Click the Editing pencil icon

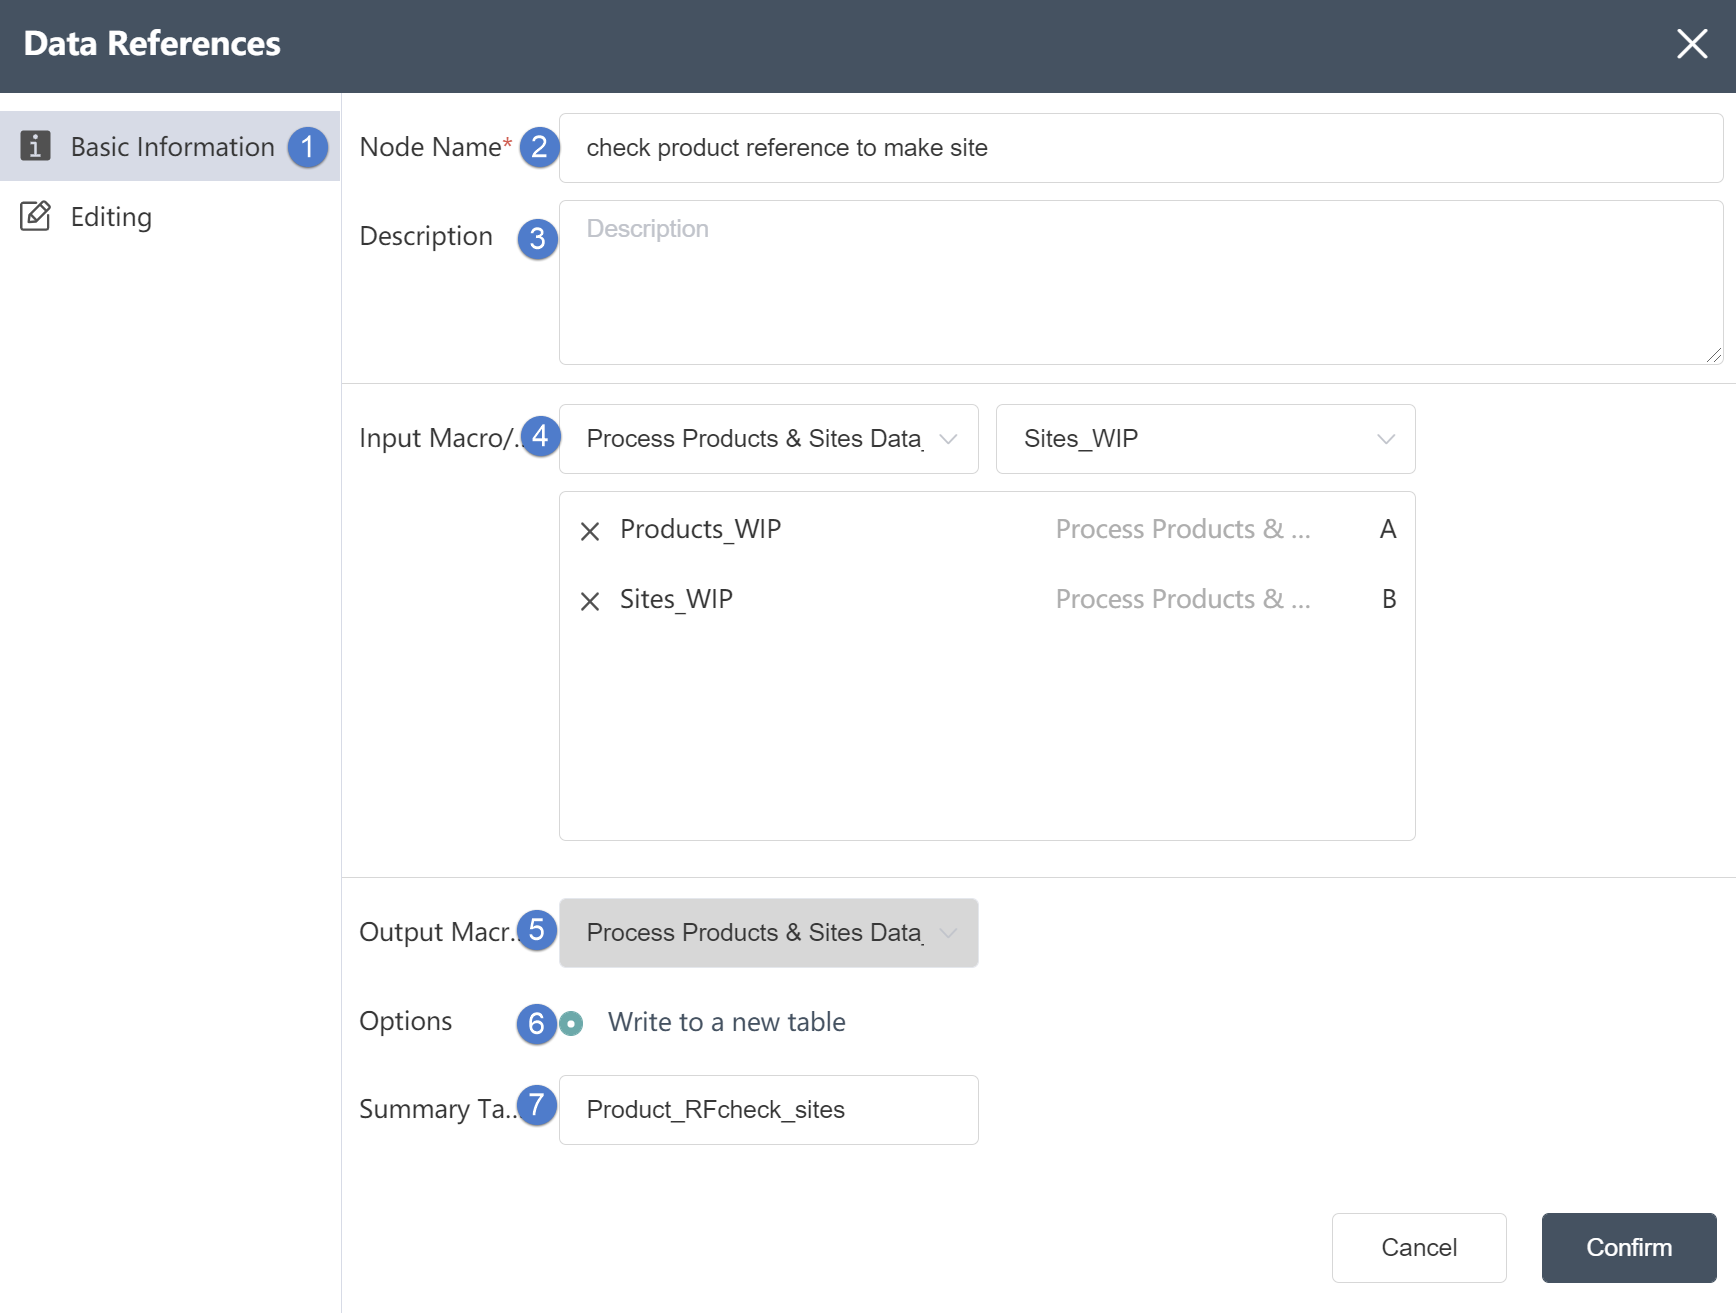pyautogui.click(x=35, y=216)
